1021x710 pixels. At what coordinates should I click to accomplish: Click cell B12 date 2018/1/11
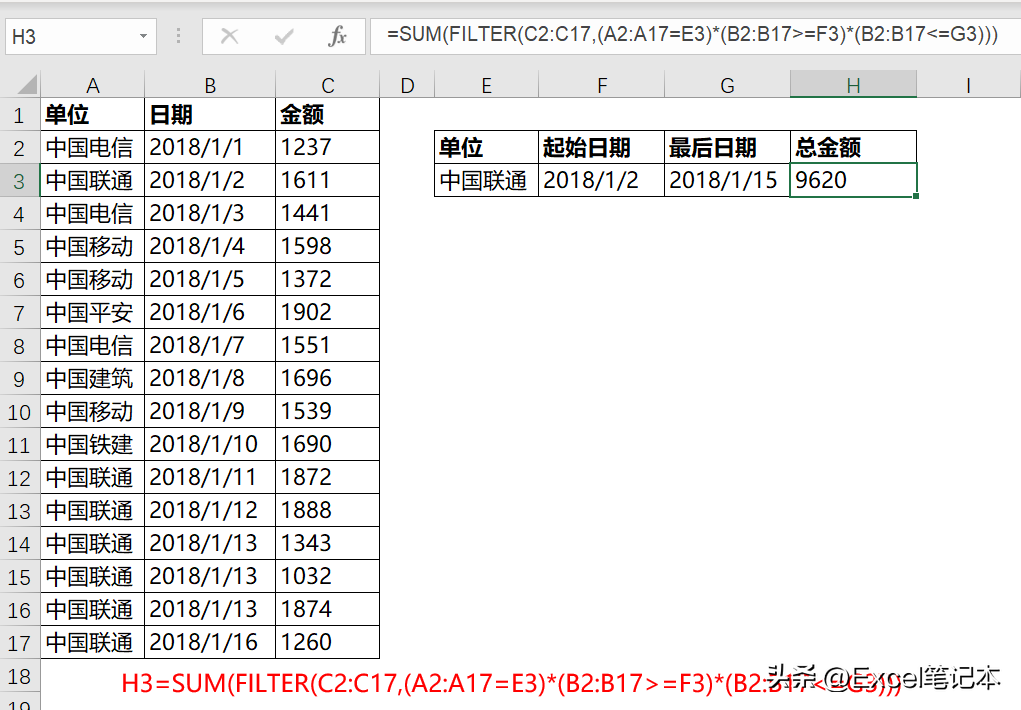(210, 477)
